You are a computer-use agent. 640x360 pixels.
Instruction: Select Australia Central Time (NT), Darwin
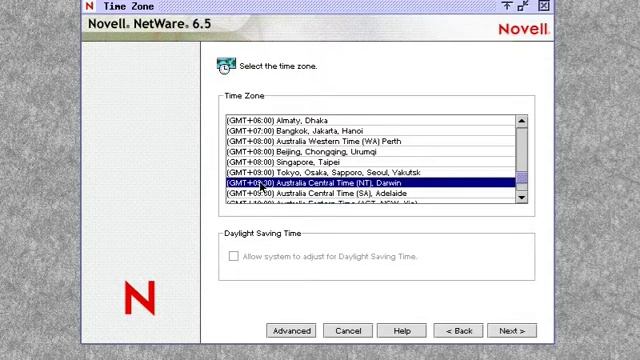371,183
